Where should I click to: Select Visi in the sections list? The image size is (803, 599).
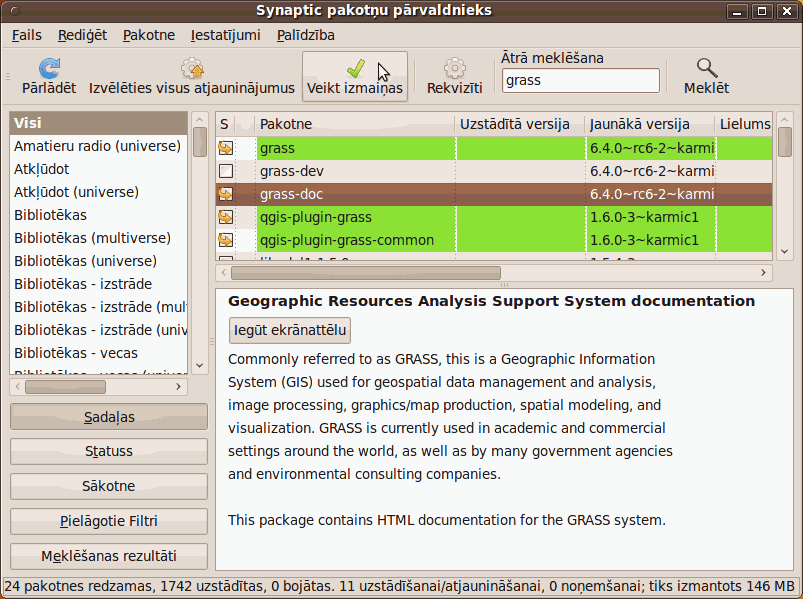click(x=98, y=123)
